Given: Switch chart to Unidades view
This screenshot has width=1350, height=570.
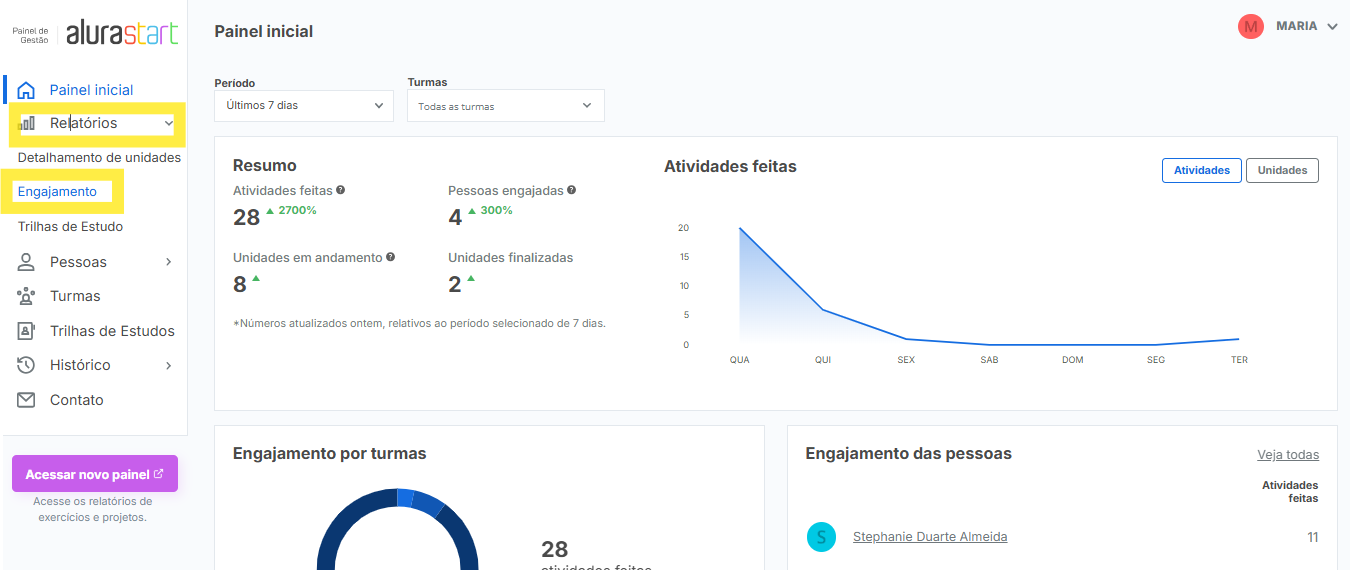Looking at the screenshot, I should pyautogui.click(x=1282, y=171).
